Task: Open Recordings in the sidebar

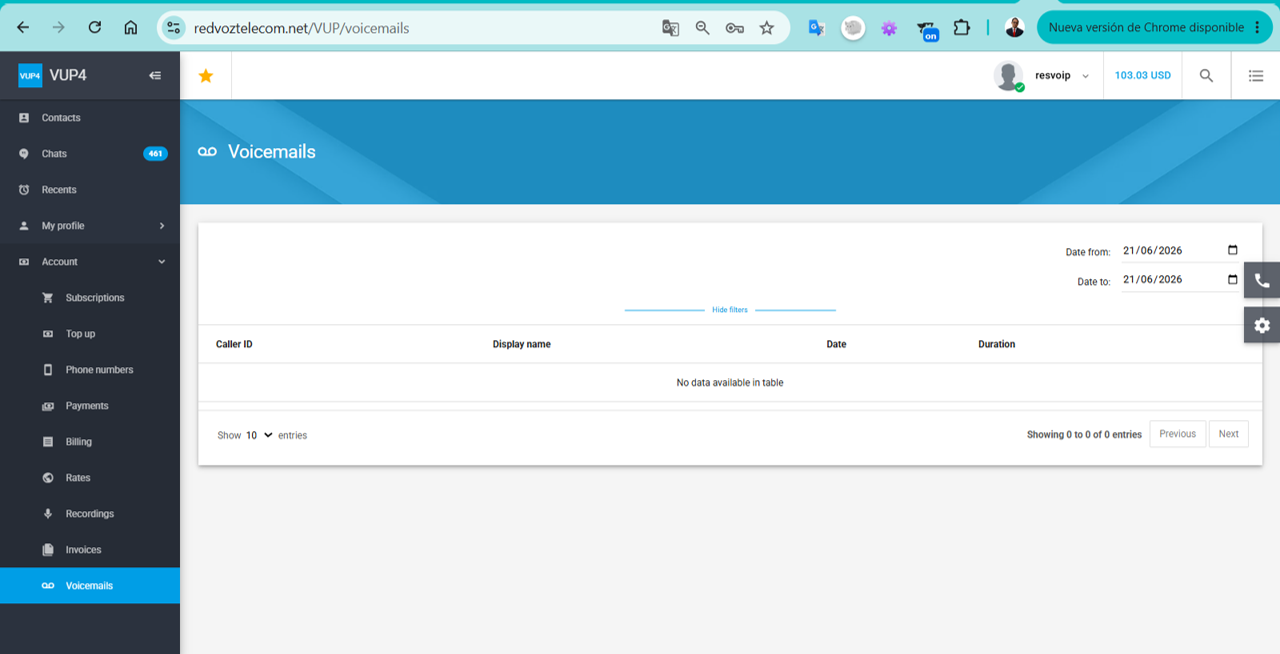Action: pos(90,514)
